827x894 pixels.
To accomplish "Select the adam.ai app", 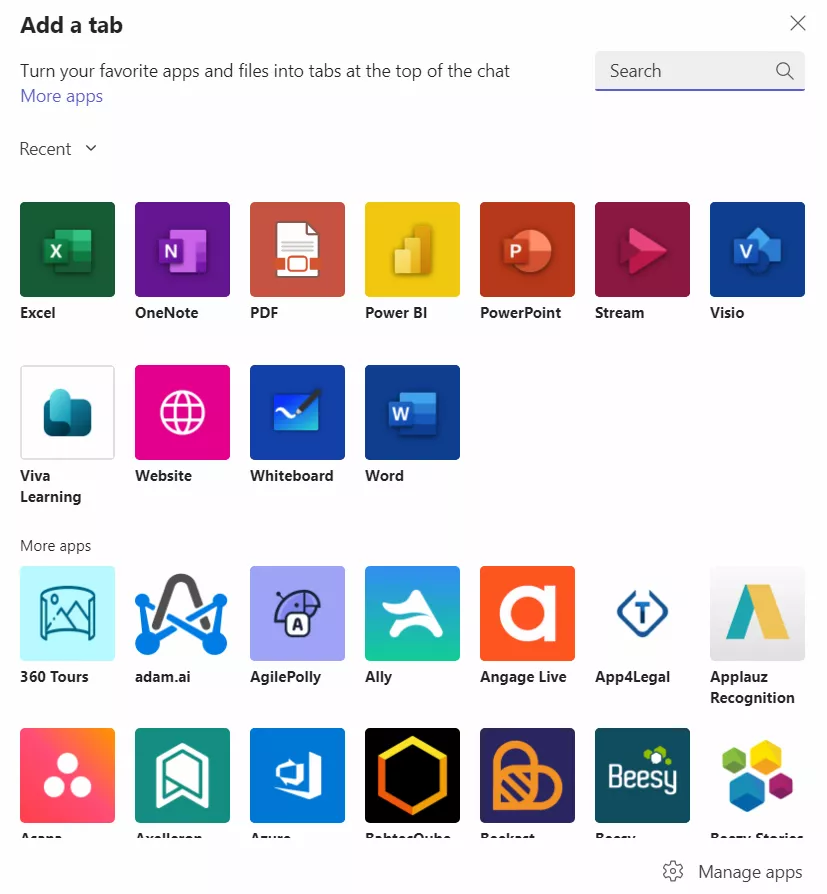I will pos(183,613).
